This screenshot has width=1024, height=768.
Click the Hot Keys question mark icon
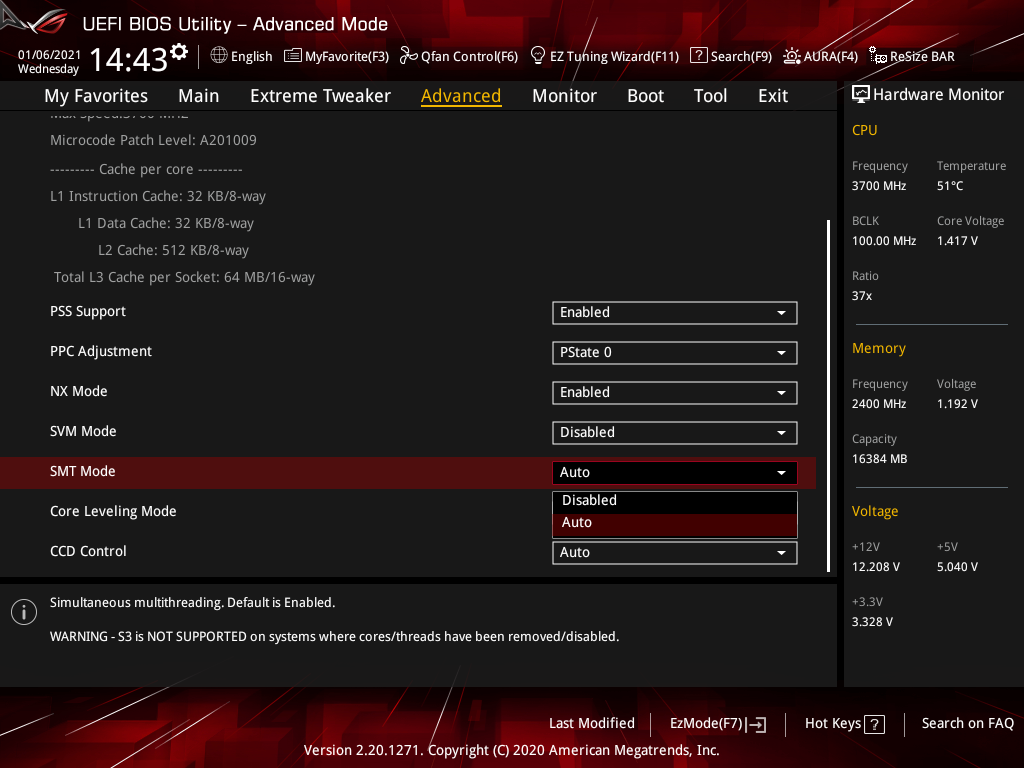[874, 724]
